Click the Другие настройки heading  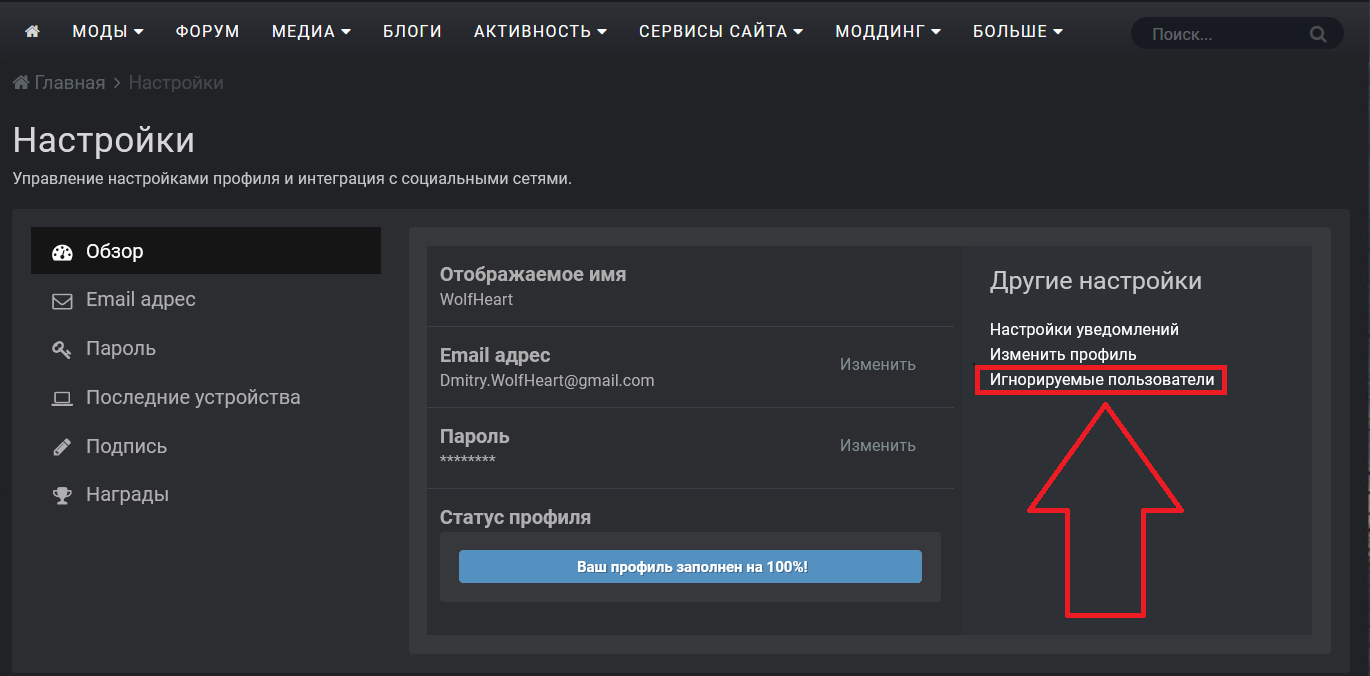coord(1096,281)
